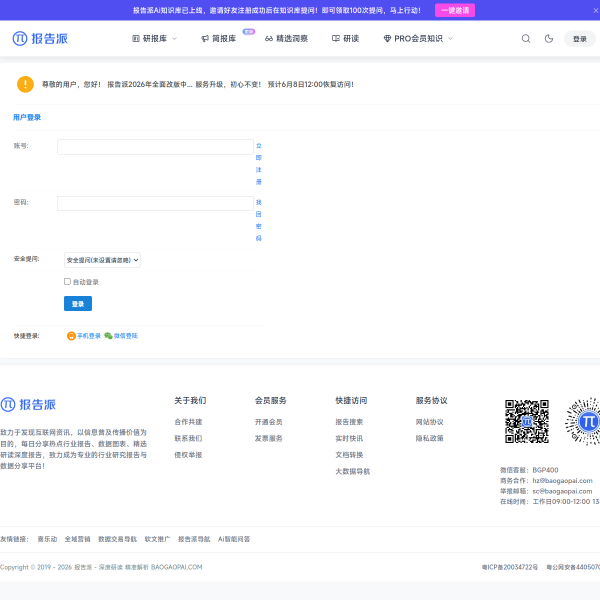Open friendly link 报告派导航
The image size is (600, 600).
click(194, 539)
